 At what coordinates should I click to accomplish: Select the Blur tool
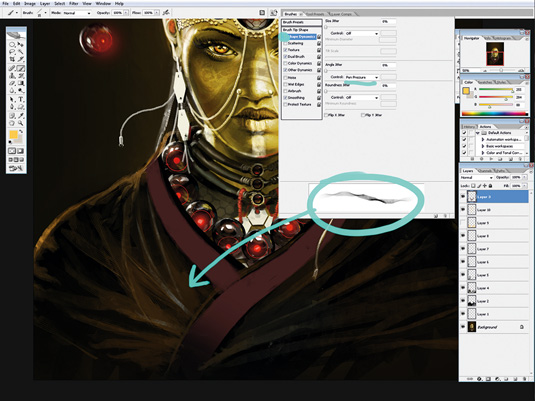click(12, 91)
